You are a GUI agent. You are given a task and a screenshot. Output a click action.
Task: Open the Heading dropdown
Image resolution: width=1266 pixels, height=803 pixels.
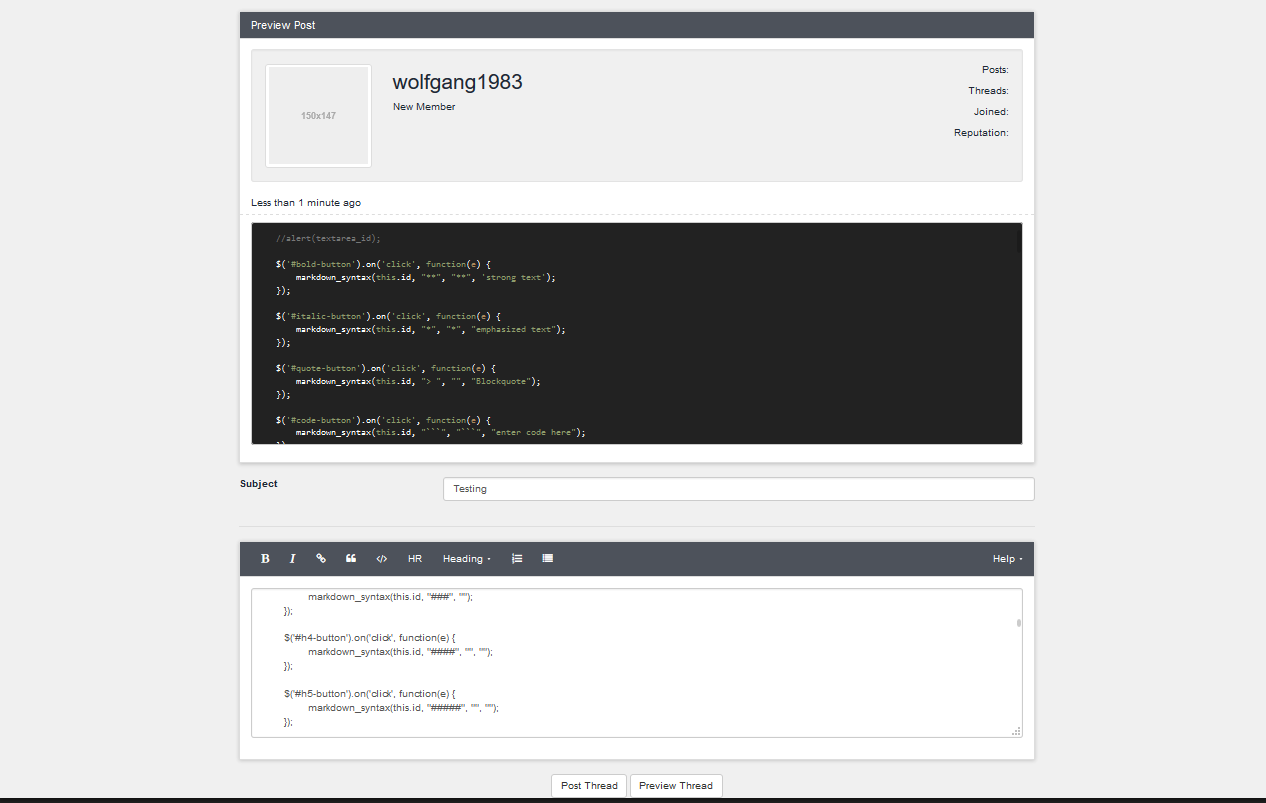pyautogui.click(x=467, y=559)
